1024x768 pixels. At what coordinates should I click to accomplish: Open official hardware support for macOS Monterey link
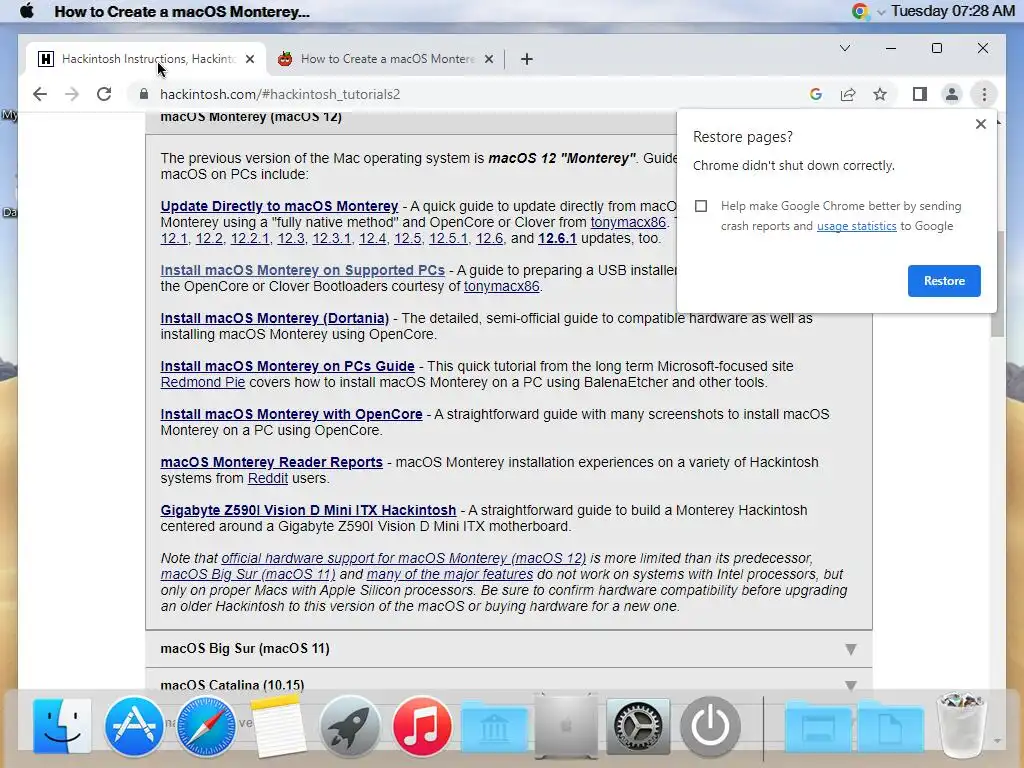coord(404,558)
